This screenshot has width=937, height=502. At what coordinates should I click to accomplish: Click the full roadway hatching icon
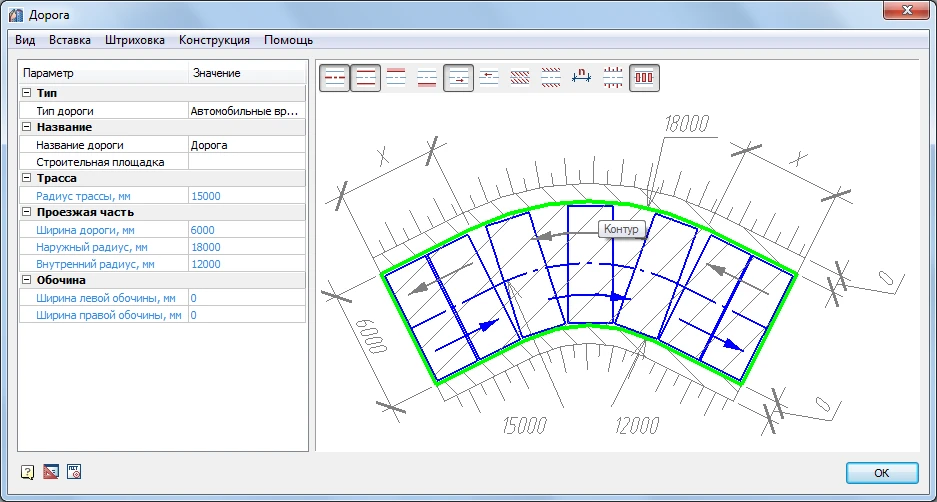click(x=520, y=78)
